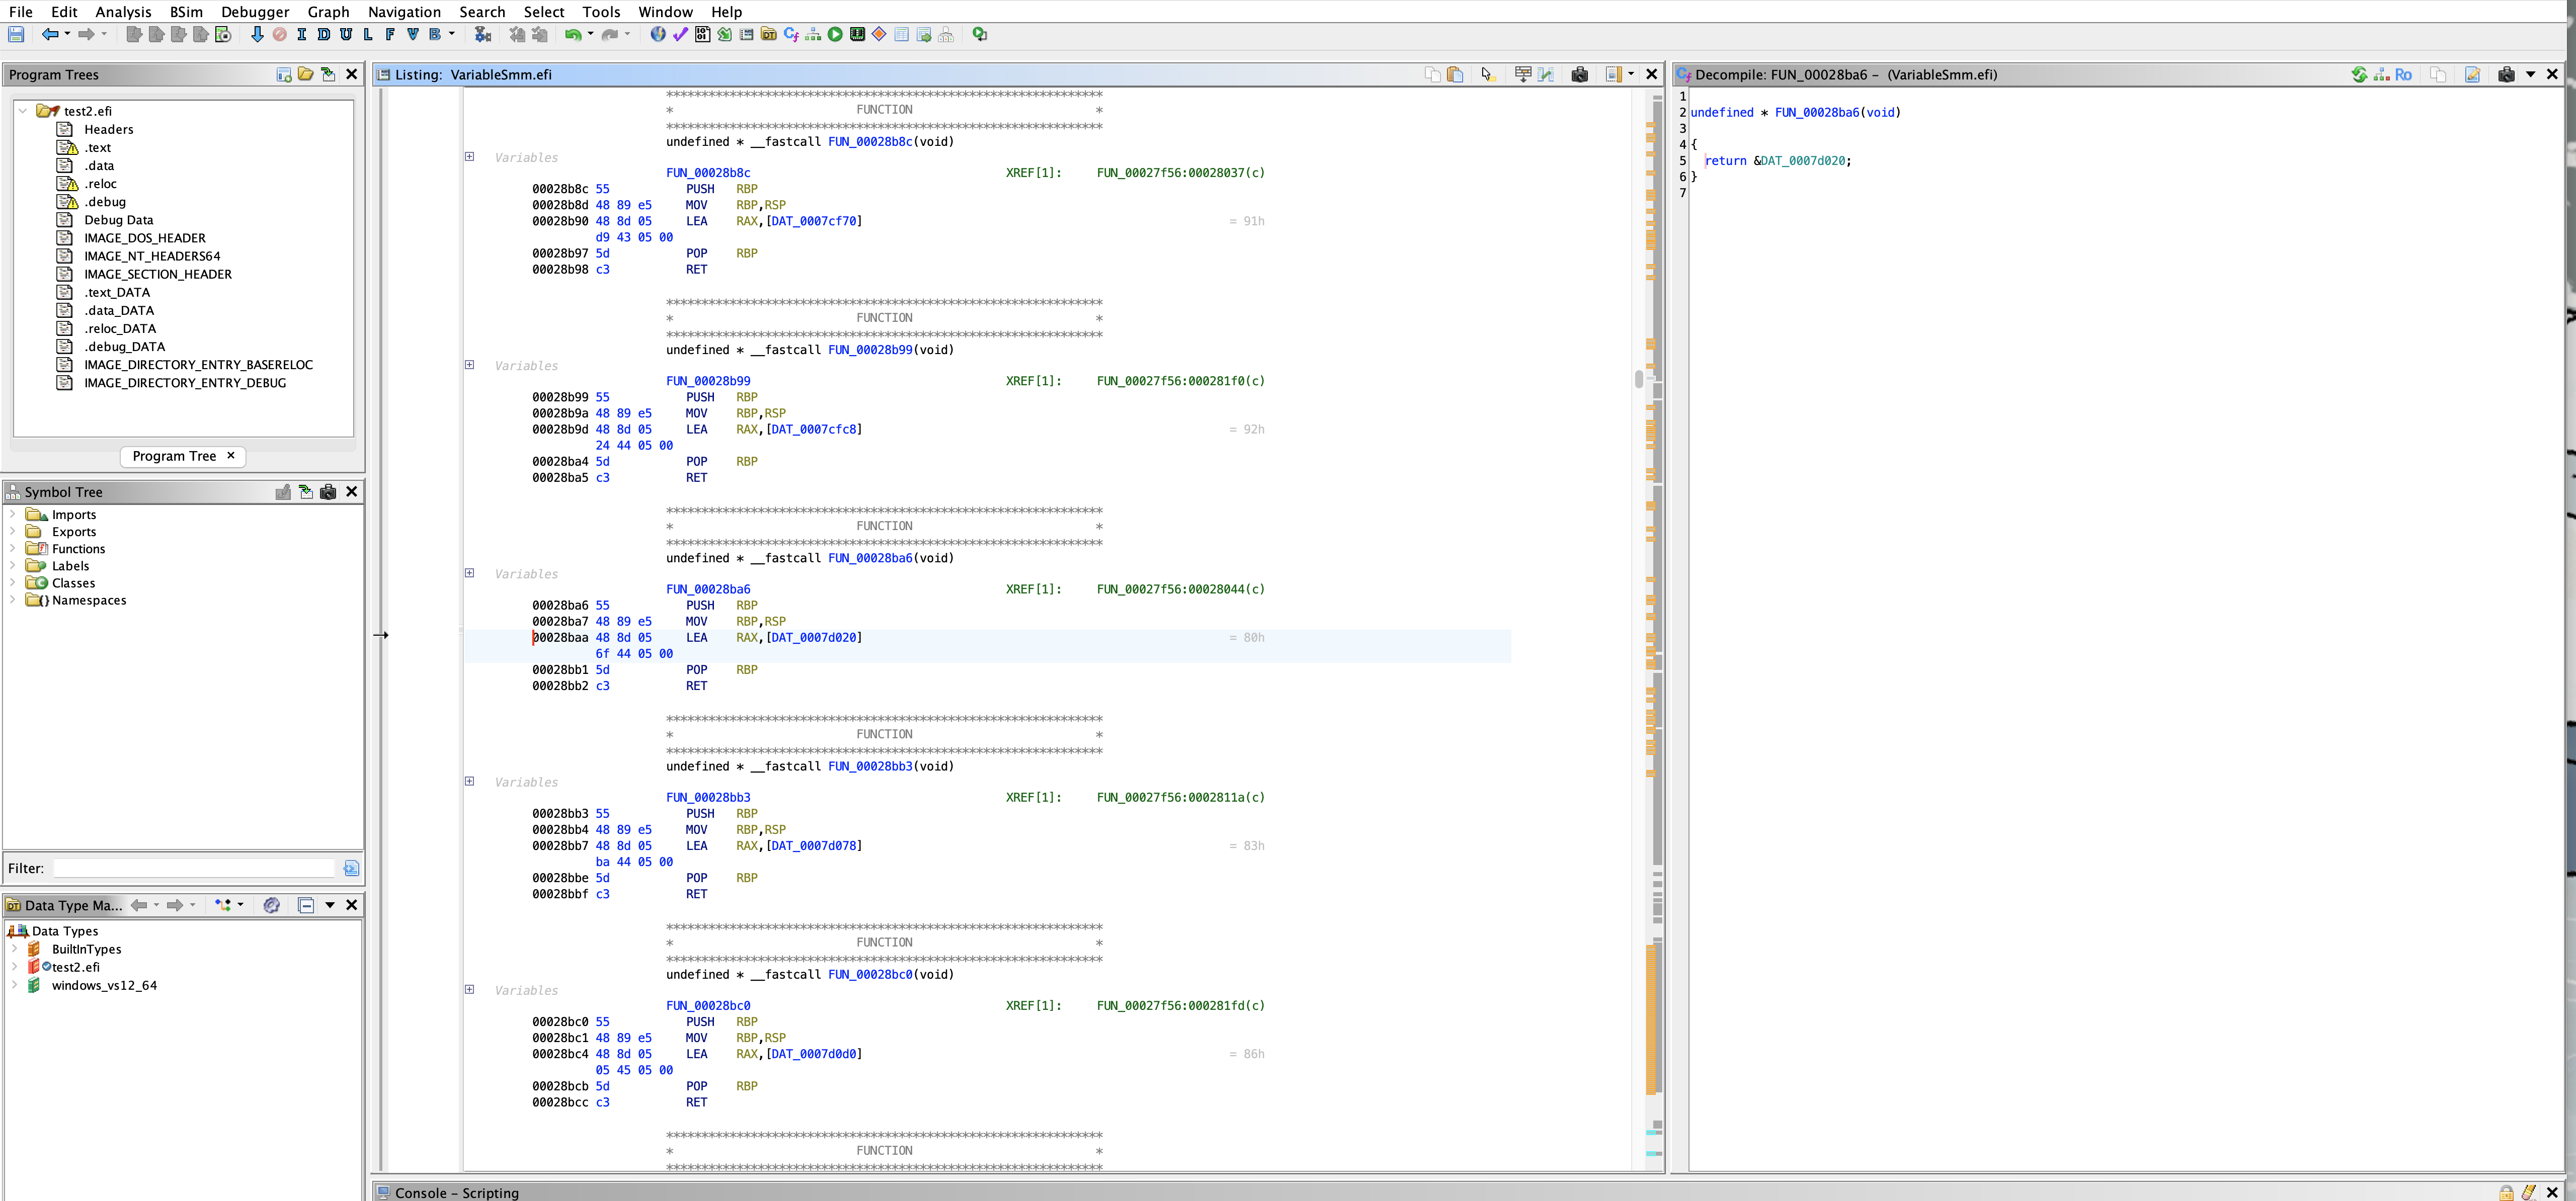
Task: Select the Program Tree tab
Action: point(174,456)
